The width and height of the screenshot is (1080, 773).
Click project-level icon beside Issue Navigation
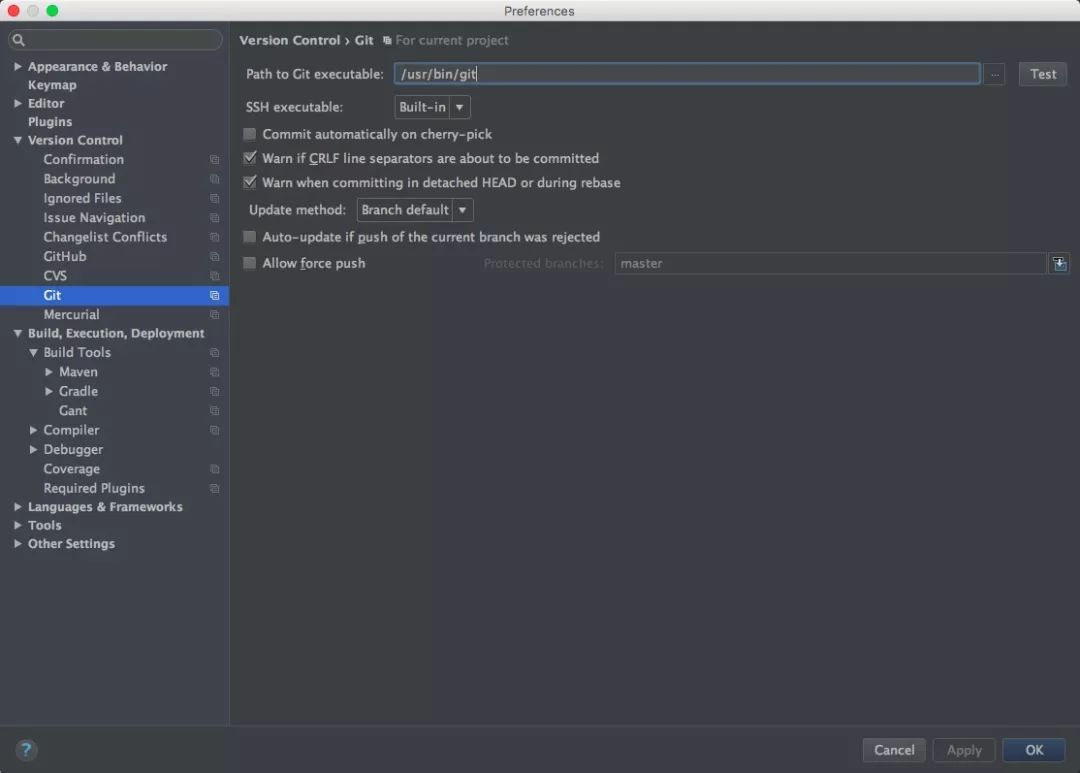click(214, 218)
